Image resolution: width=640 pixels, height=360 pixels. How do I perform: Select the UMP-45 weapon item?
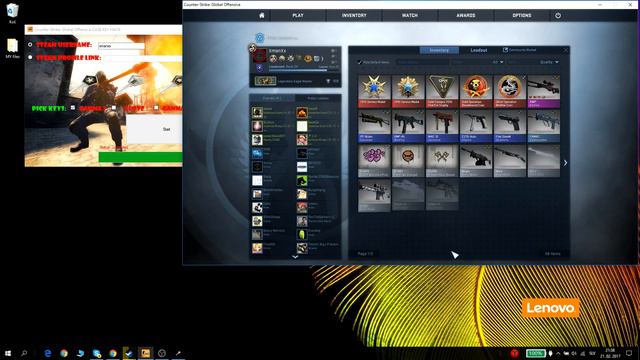click(x=408, y=126)
